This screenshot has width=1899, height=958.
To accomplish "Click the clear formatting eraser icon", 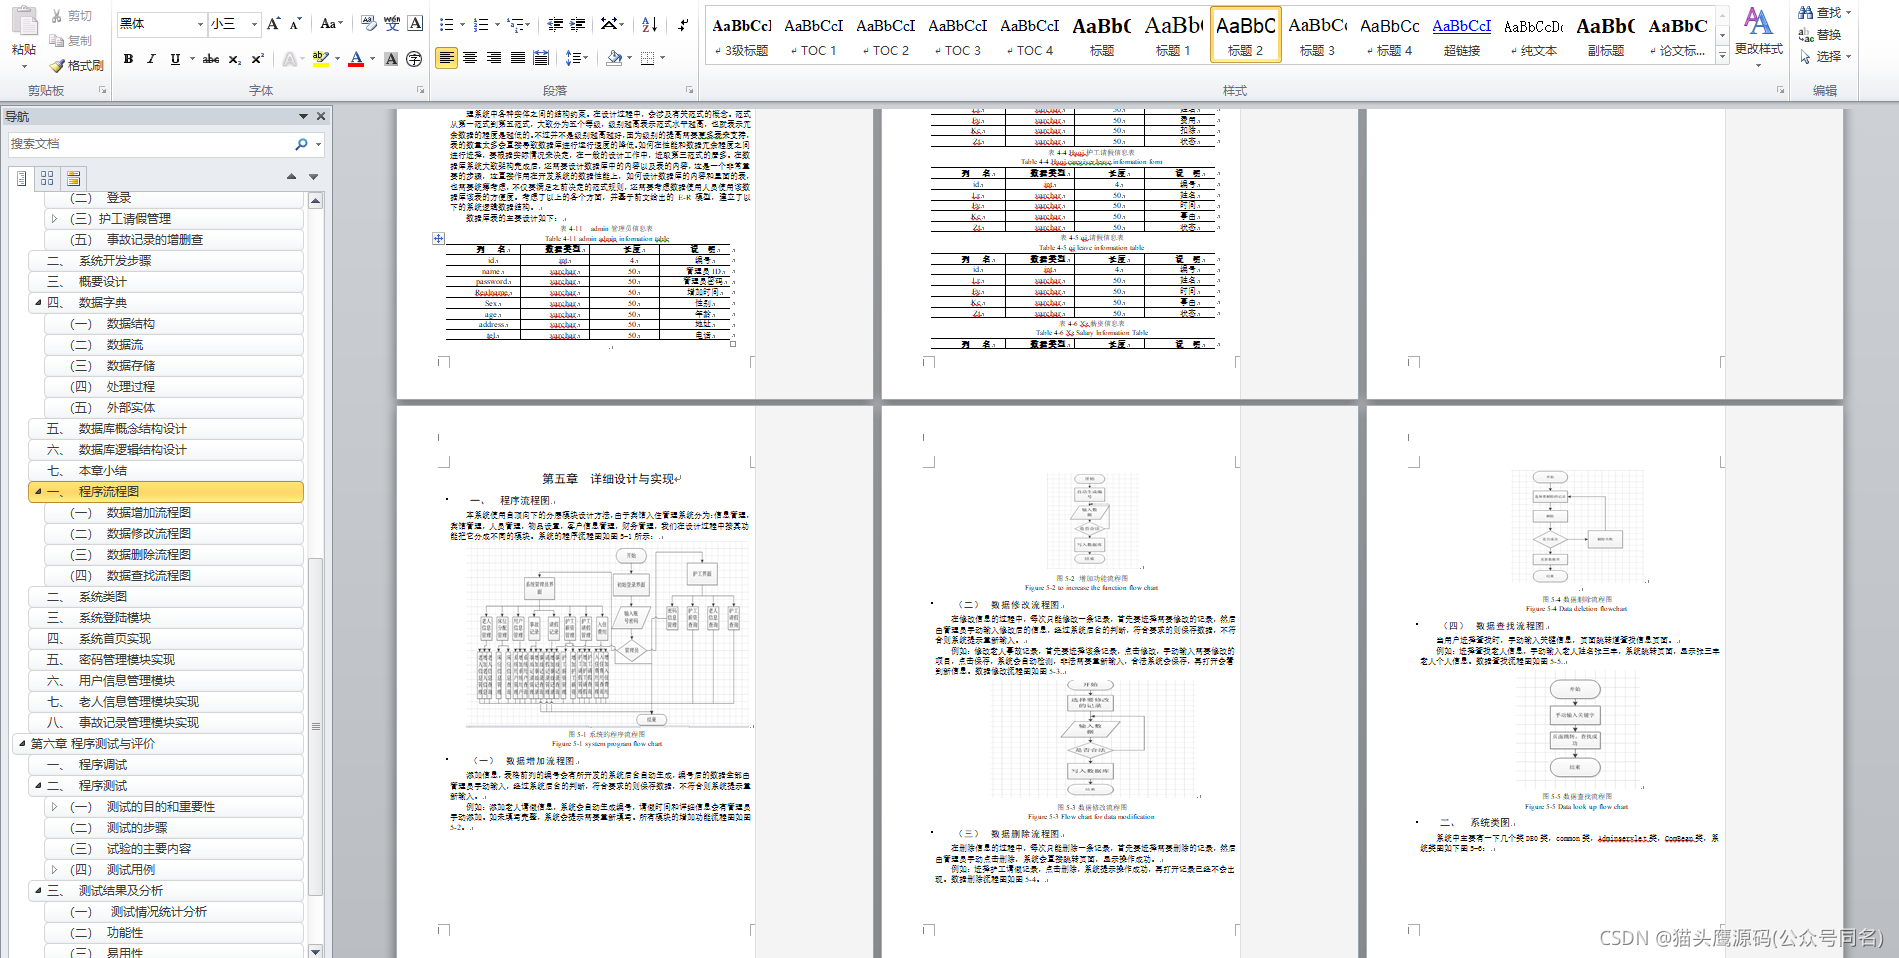I will click(369, 23).
